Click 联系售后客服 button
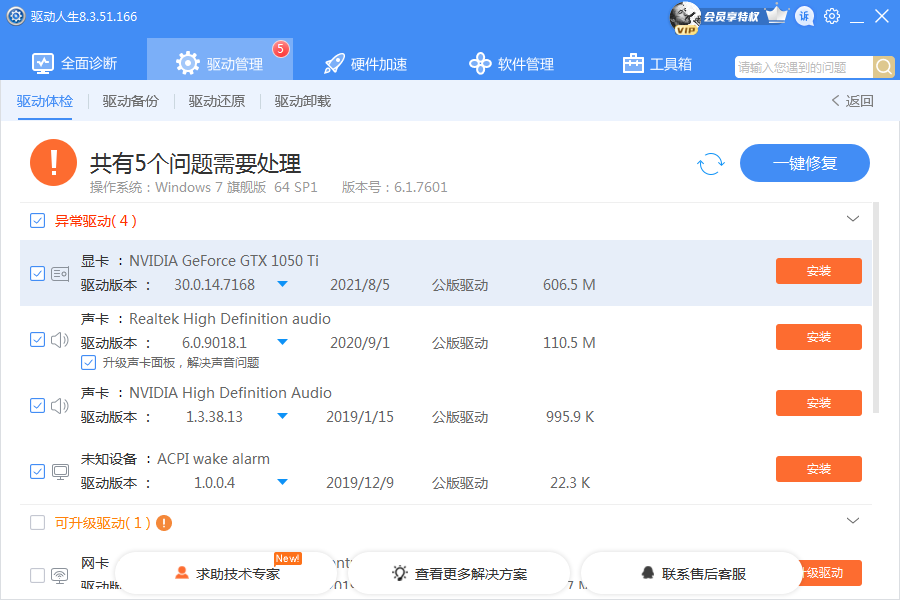The image size is (900, 600). tap(692, 574)
